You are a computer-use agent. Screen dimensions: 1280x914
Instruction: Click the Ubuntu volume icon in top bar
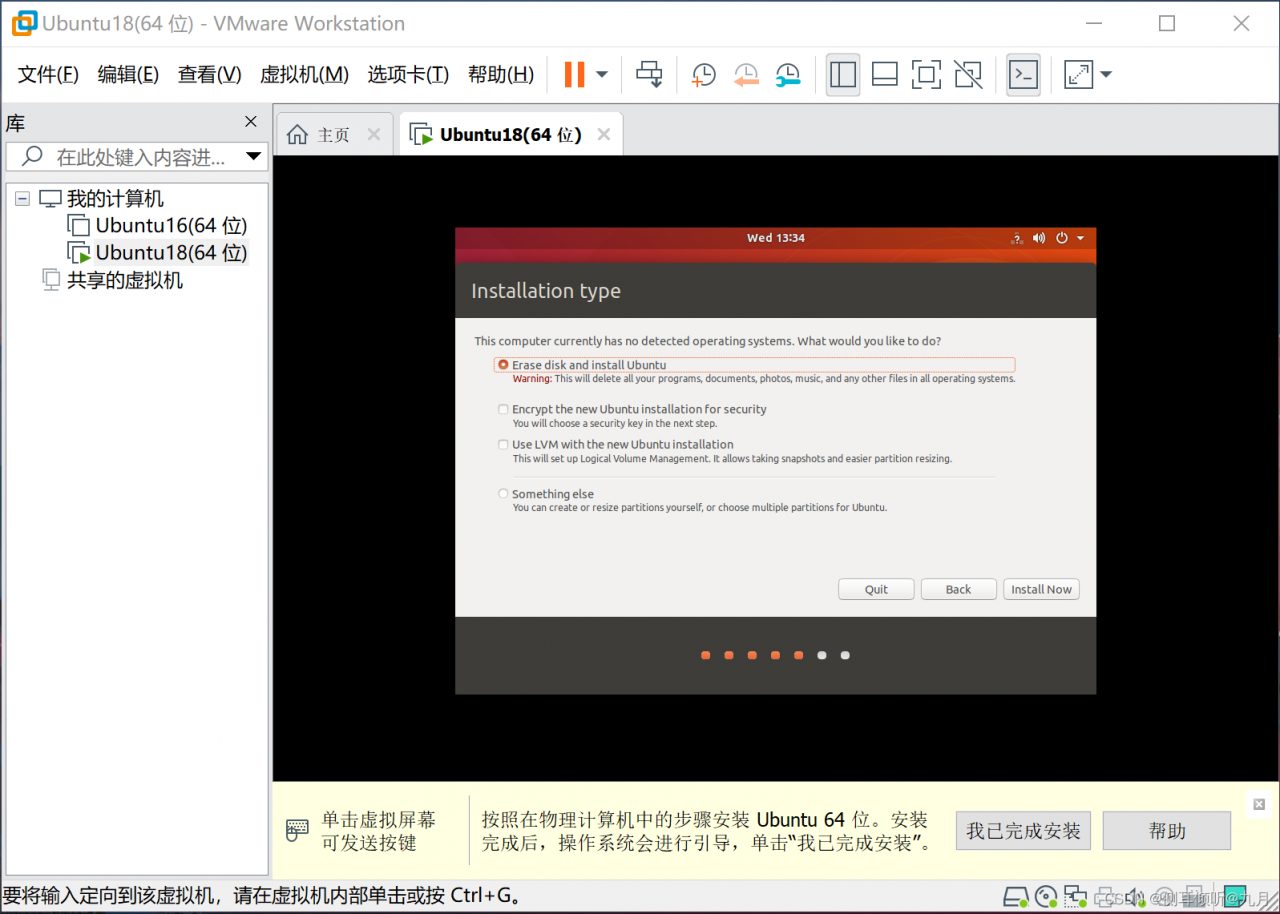coord(1039,238)
